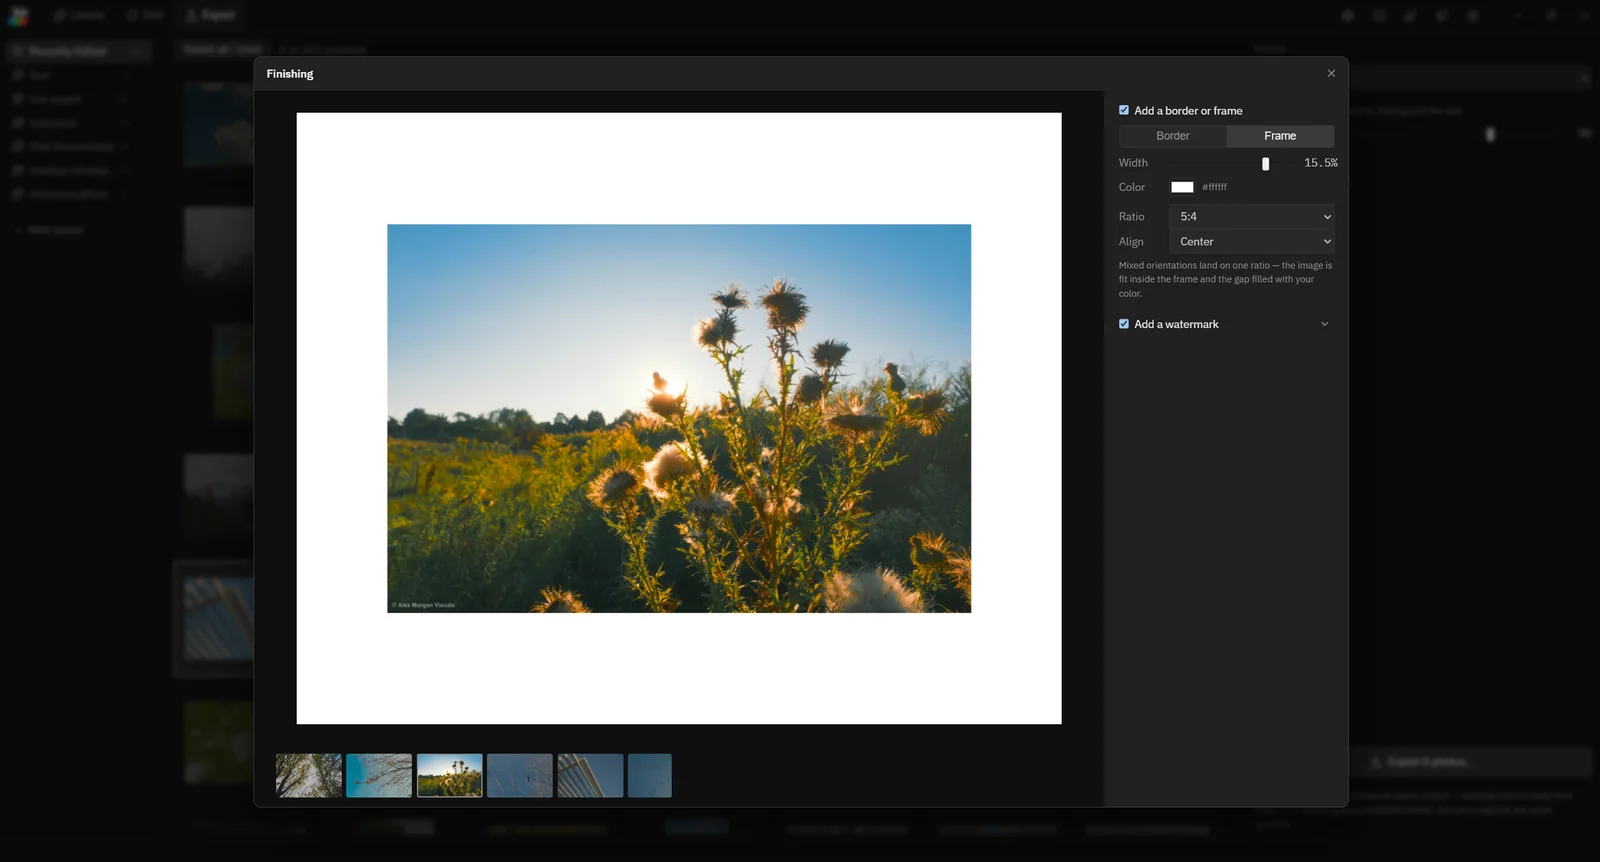
Task: Select the thistle sunset thumbnail
Action: tap(450, 776)
